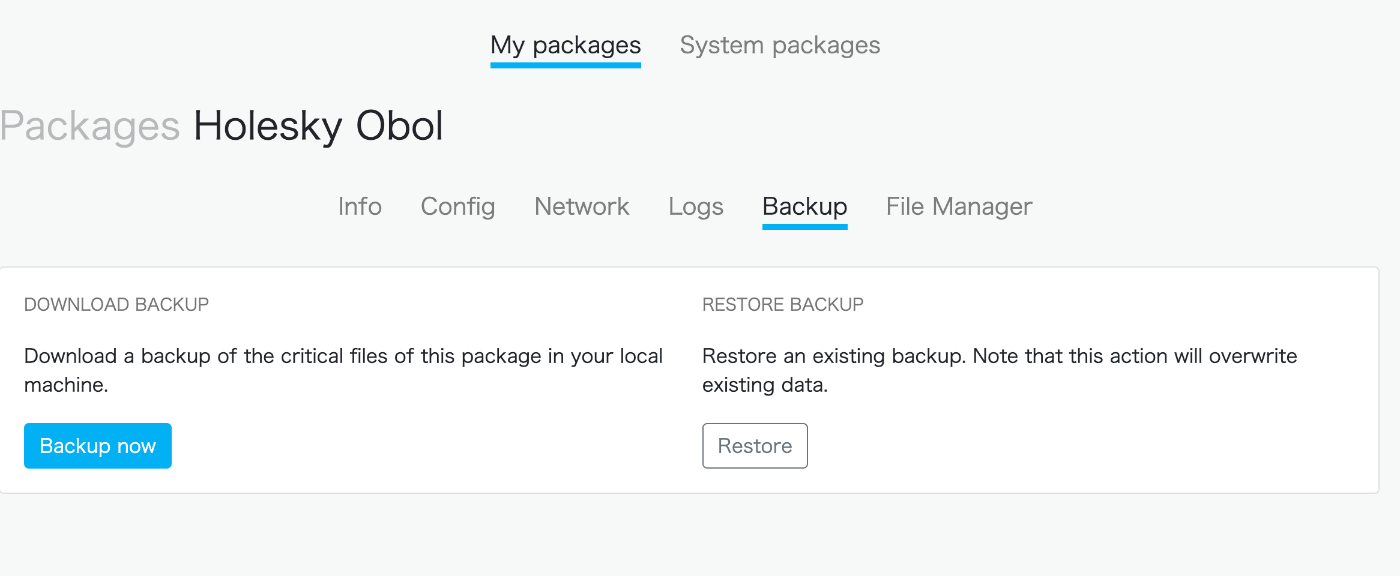
Task: Click the Restore button
Action: point(755,446)
